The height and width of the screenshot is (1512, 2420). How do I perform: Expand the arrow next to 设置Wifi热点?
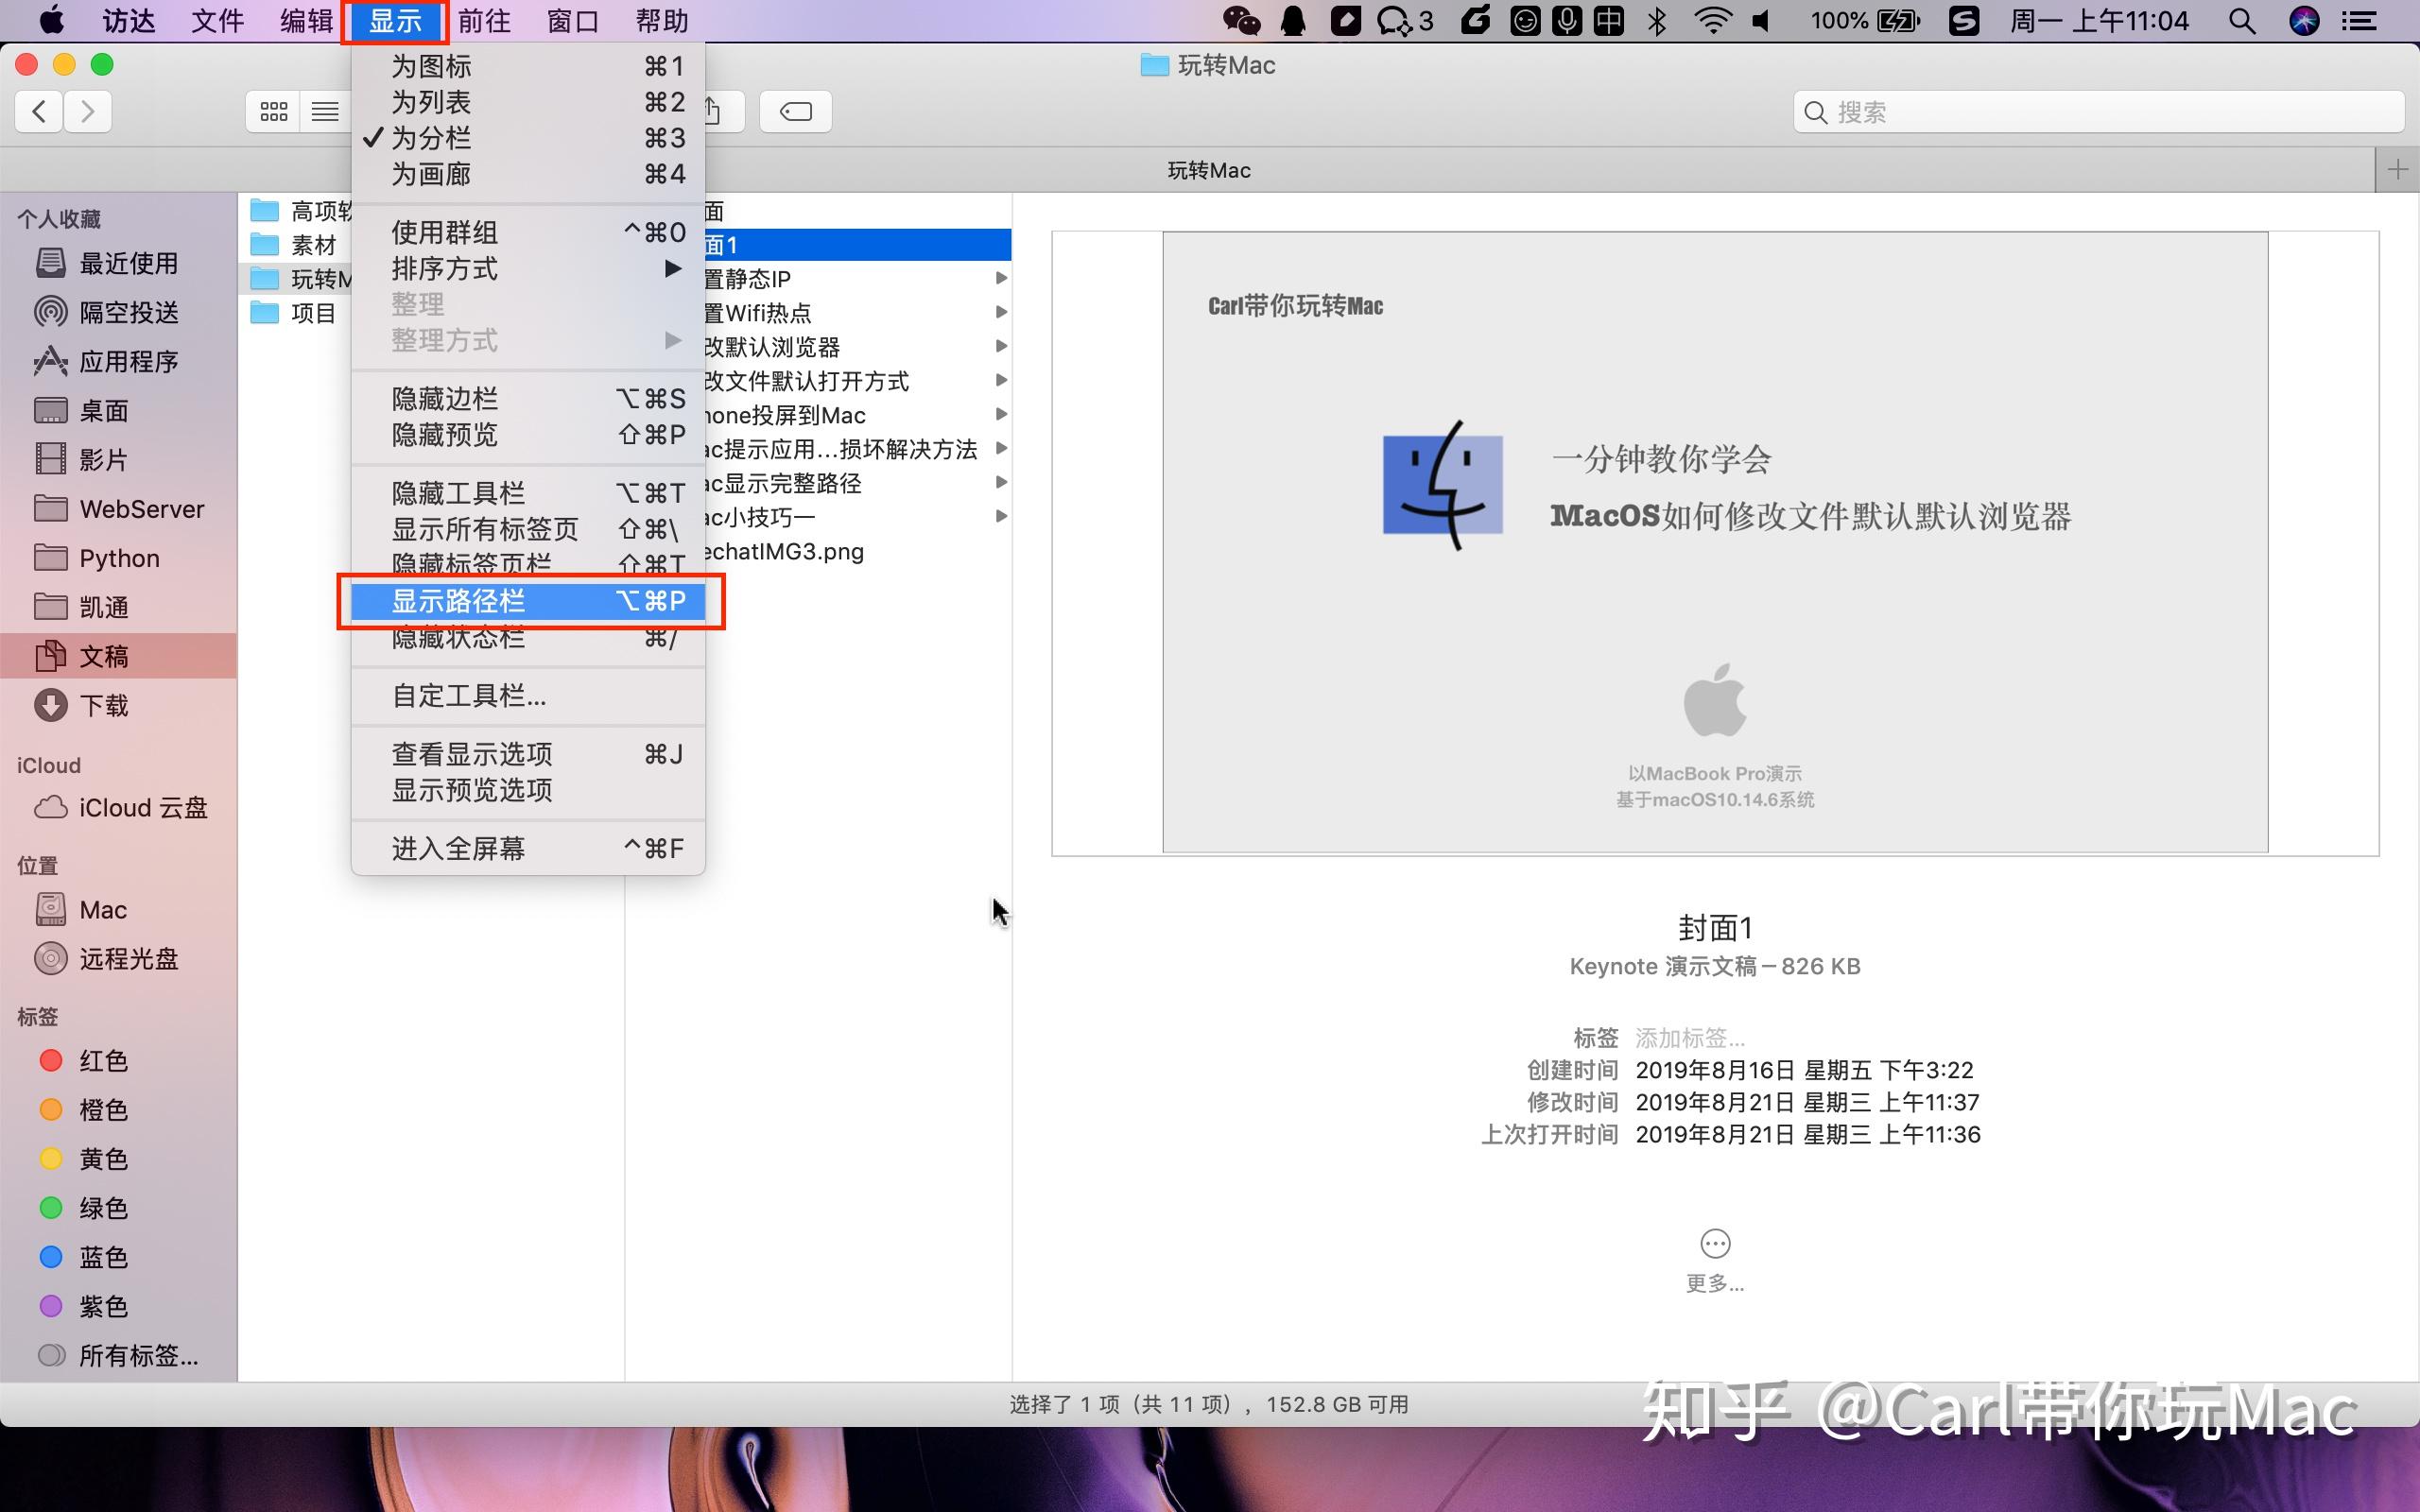(x=1002, y=312)
